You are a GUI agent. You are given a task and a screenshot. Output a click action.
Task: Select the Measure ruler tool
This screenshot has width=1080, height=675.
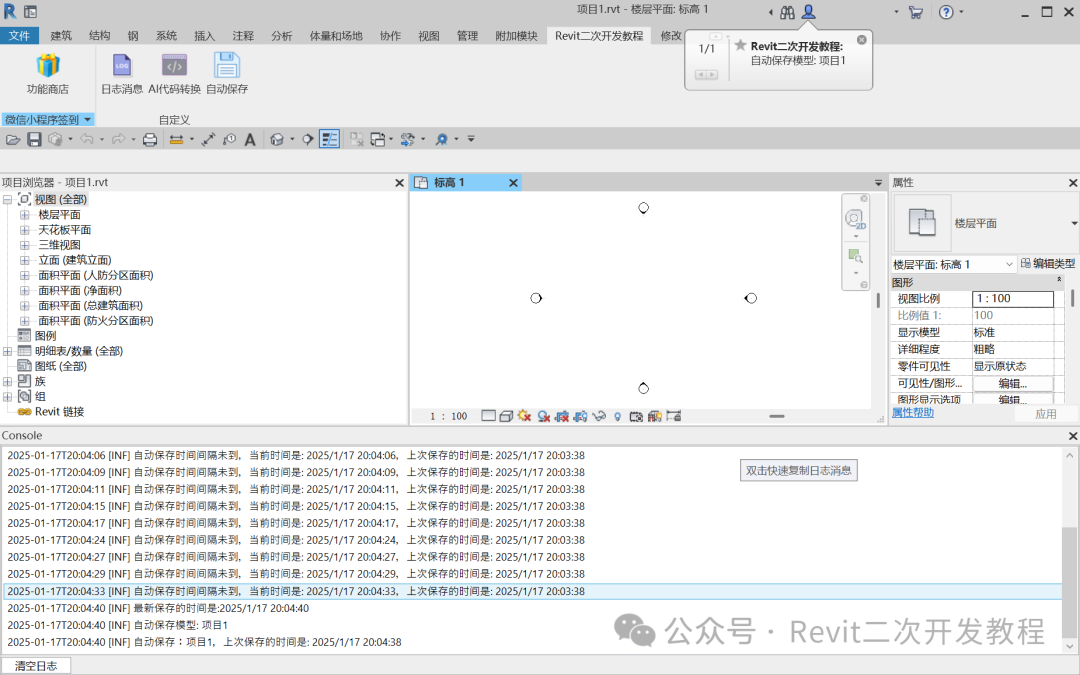click(176, 140)
